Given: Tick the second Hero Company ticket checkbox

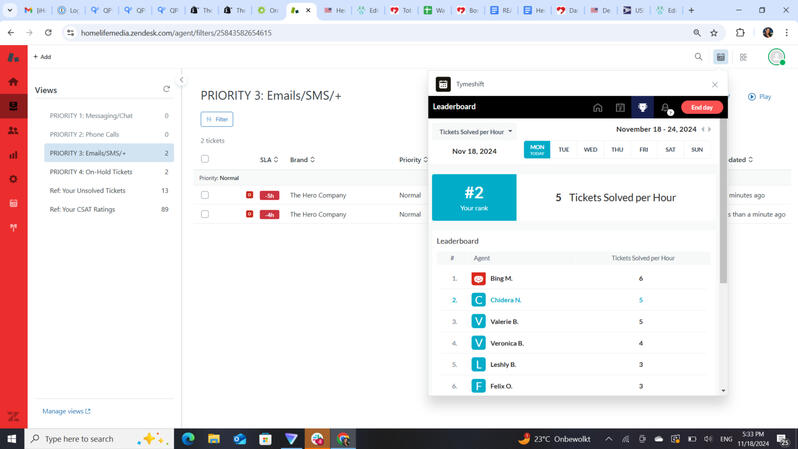Looking at the screenshot, I should click(x=205, y=214).
